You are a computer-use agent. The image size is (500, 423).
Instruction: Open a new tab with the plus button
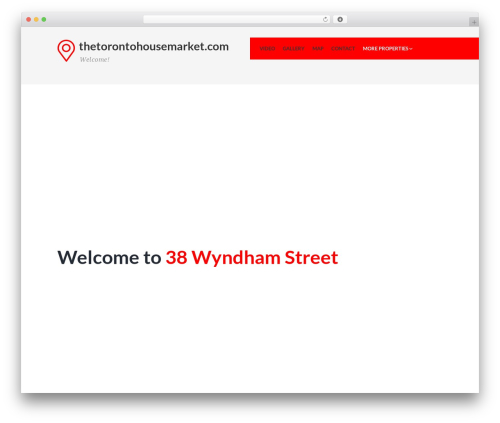coord(474,22)
